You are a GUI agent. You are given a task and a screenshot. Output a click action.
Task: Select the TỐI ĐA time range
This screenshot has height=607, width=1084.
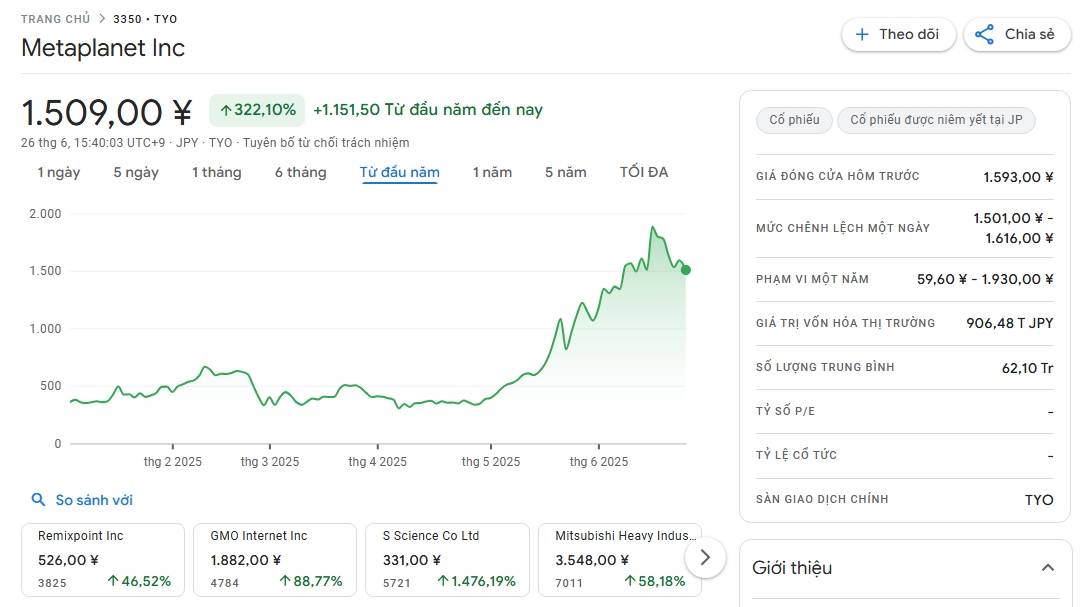coord(644,172)
